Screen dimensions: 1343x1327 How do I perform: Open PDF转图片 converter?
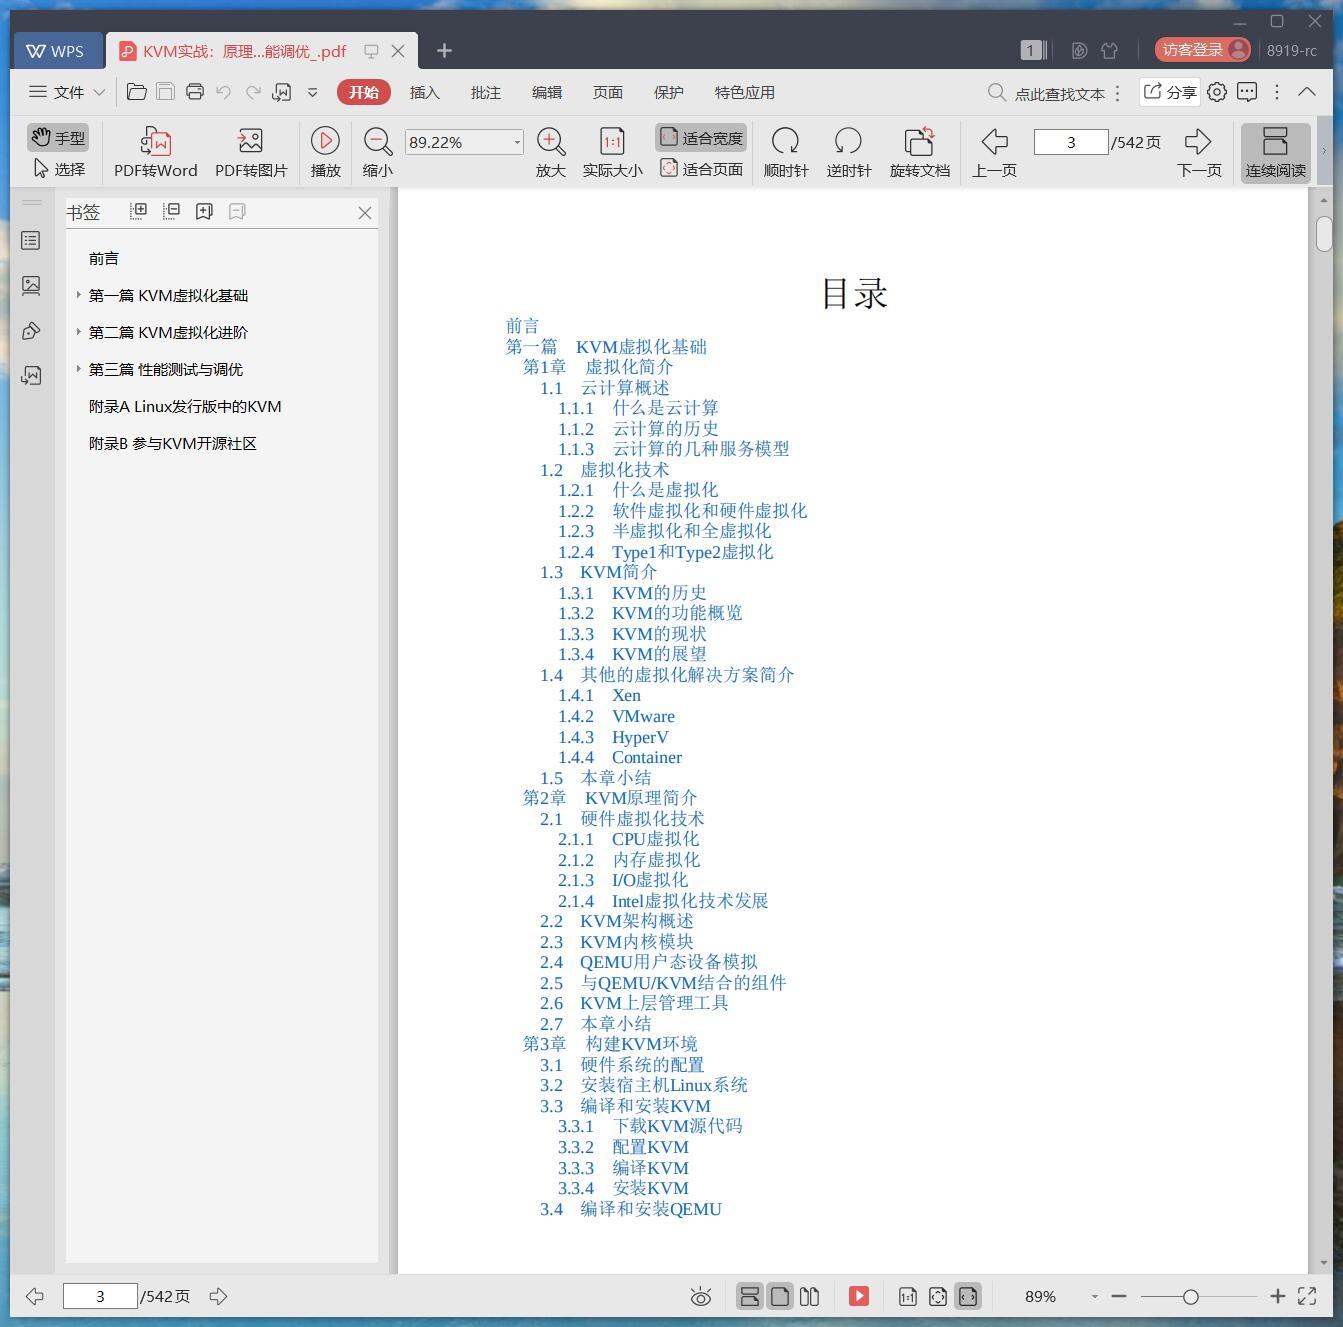pyautogui.click(x=251, y=152)
